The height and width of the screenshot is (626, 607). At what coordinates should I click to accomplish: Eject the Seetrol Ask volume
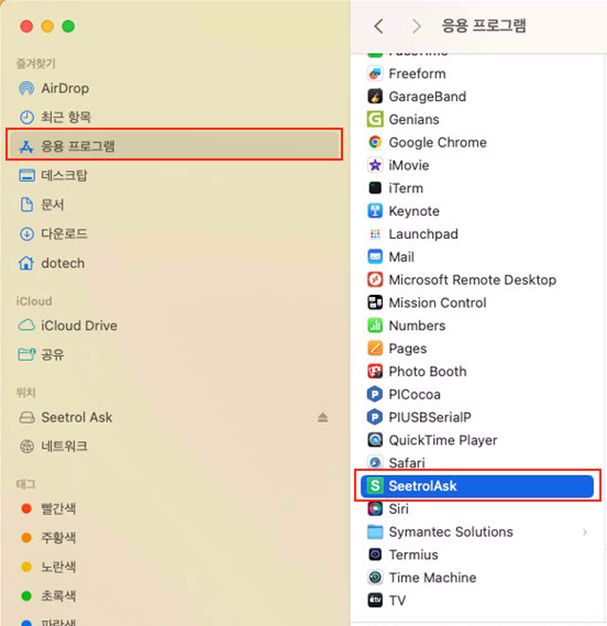pyautogui.click(x=323, y=417)
